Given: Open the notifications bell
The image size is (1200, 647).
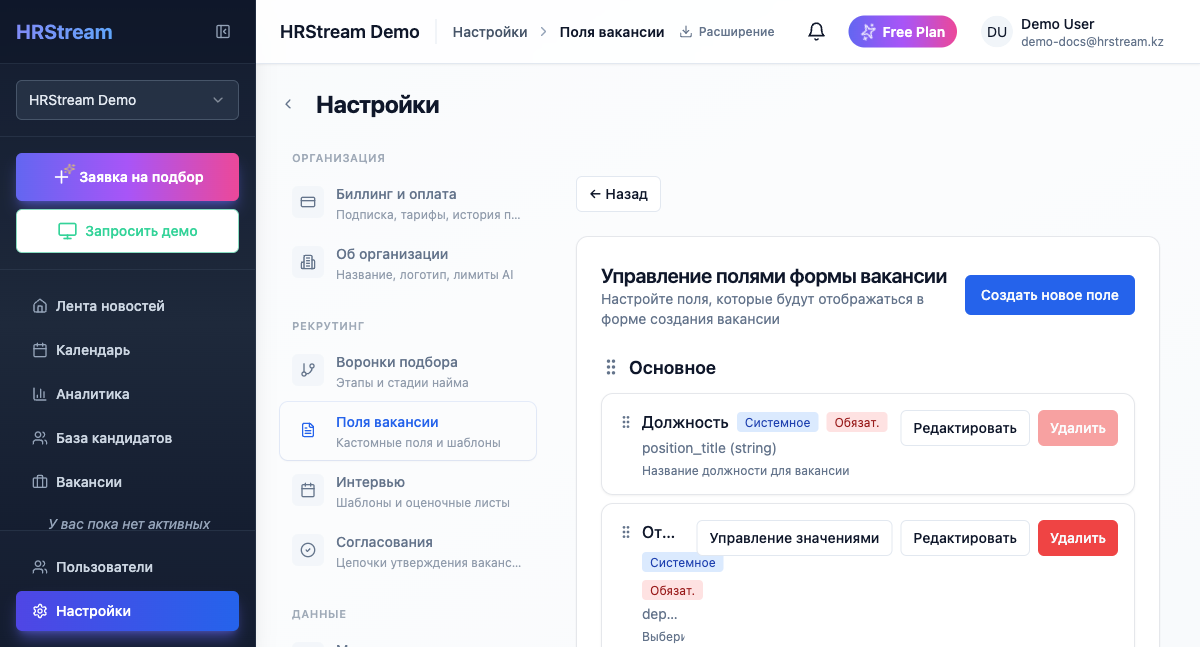Looking at the screenshot, I should 816,31.
